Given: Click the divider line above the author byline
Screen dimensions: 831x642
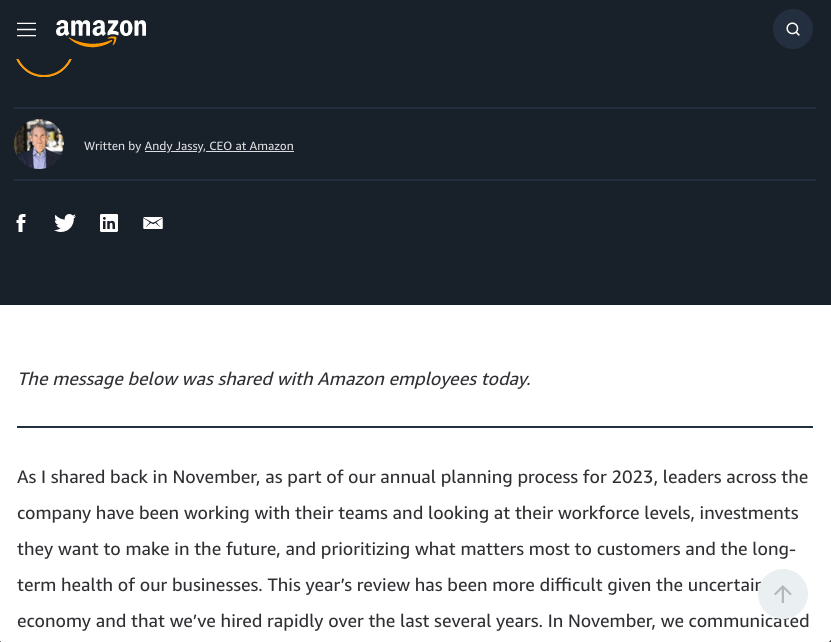Looking at the screenshot, I should coord(415,108).
